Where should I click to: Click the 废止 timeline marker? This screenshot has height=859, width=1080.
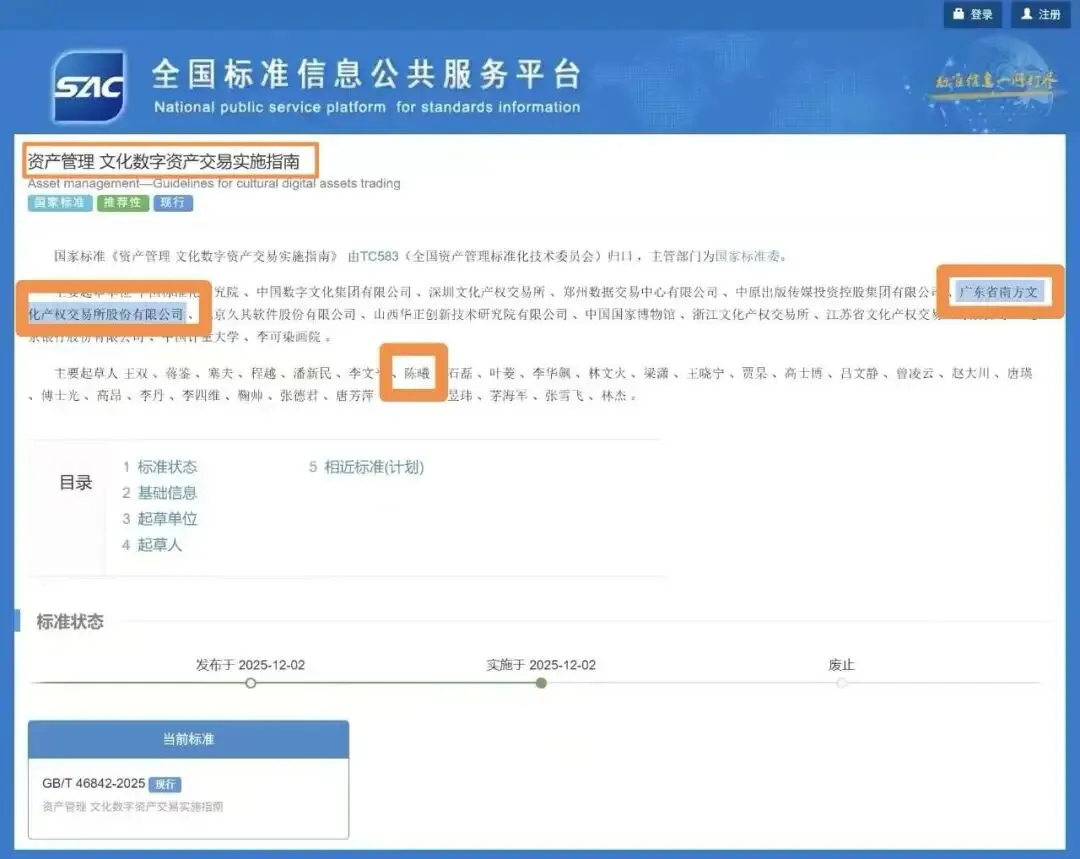(x=842, y=683)
